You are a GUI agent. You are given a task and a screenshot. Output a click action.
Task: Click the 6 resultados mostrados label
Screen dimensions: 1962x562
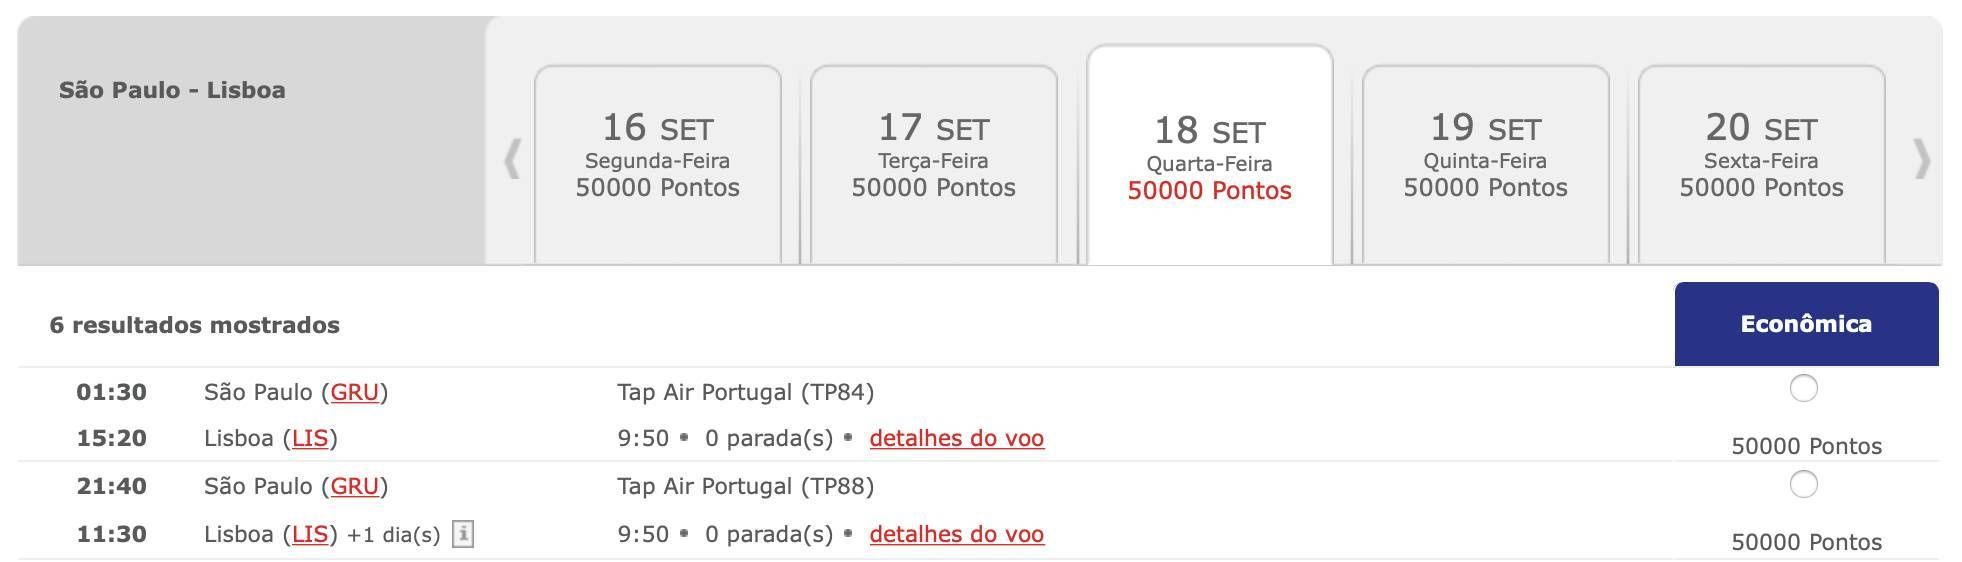pyautogui.click(x=195, y=325)
